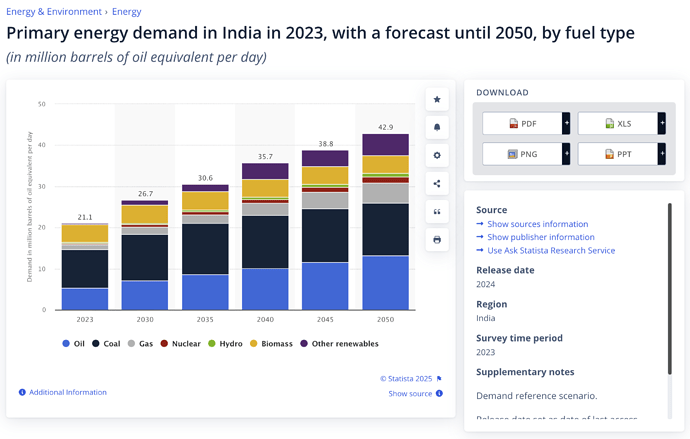This screenshot has width=690, height=439.
Task: Toggle the Oil series in legend
Action: [x=73, y=344]
